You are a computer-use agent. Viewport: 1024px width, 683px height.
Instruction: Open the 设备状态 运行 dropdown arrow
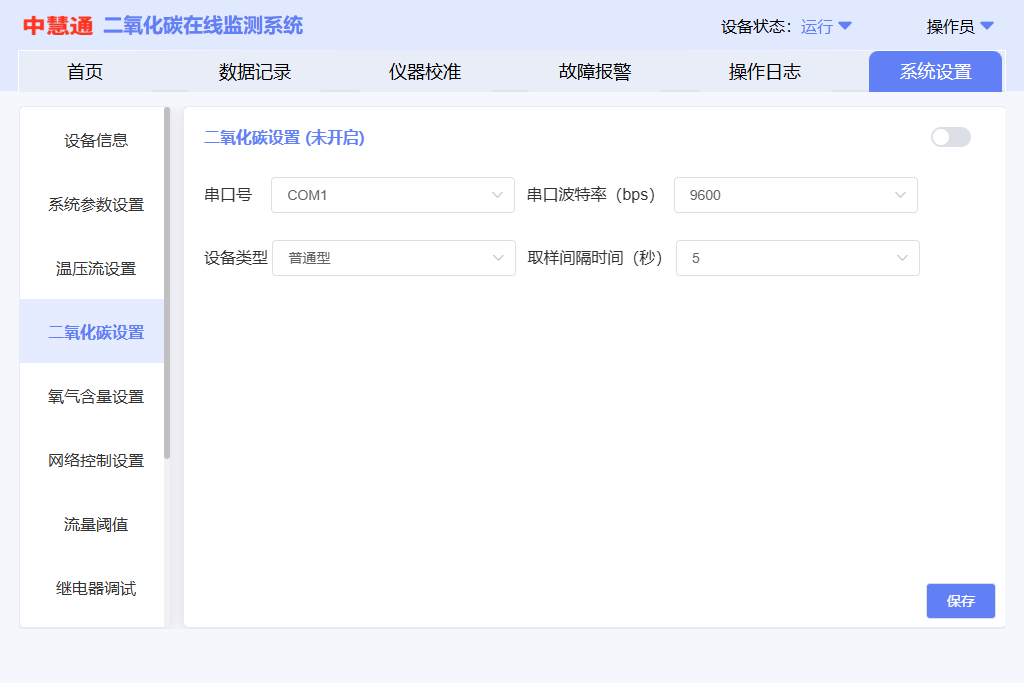click(845, 26)
